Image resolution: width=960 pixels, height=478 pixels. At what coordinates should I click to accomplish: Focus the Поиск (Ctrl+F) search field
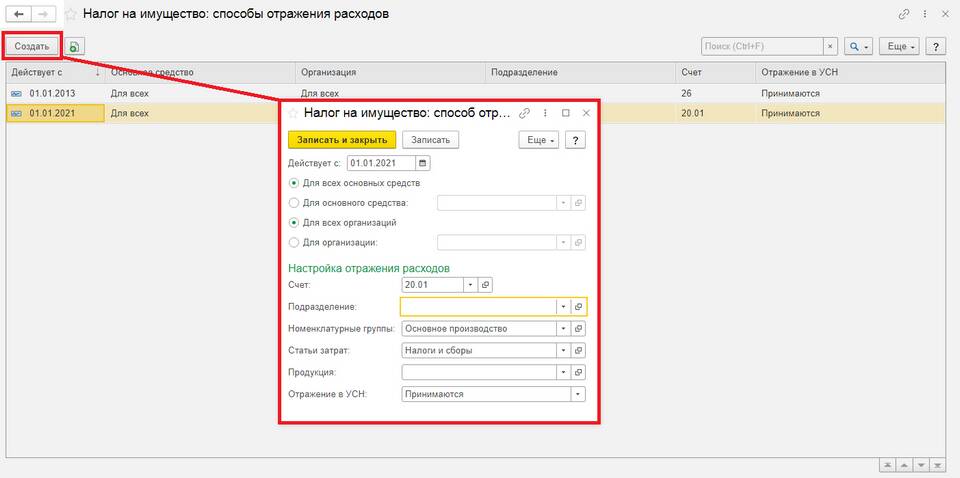click(762, 47)
